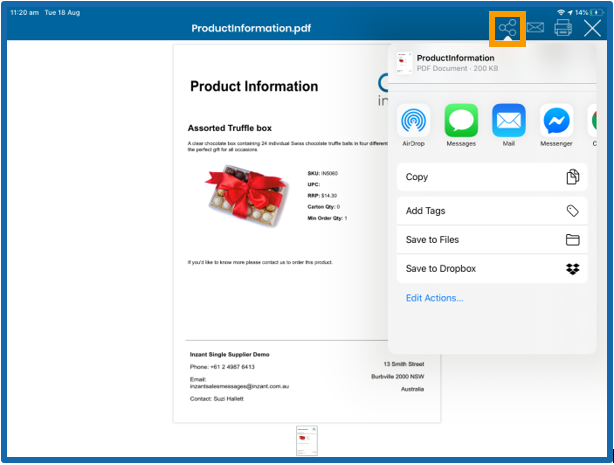Tap the printer icon in header

click(563, 27)
